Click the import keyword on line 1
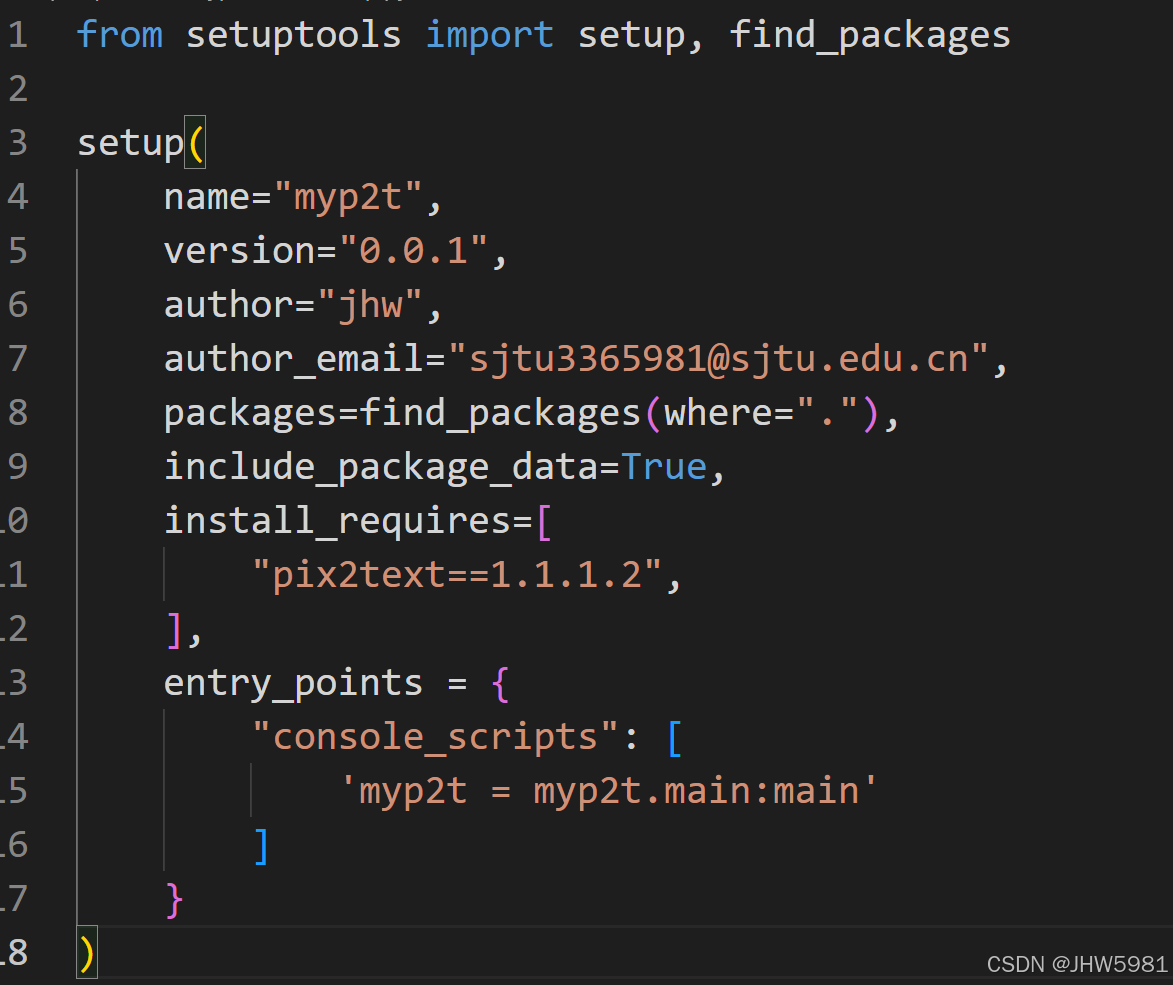This screenshot has height=985, width=1173. point(489,34)
